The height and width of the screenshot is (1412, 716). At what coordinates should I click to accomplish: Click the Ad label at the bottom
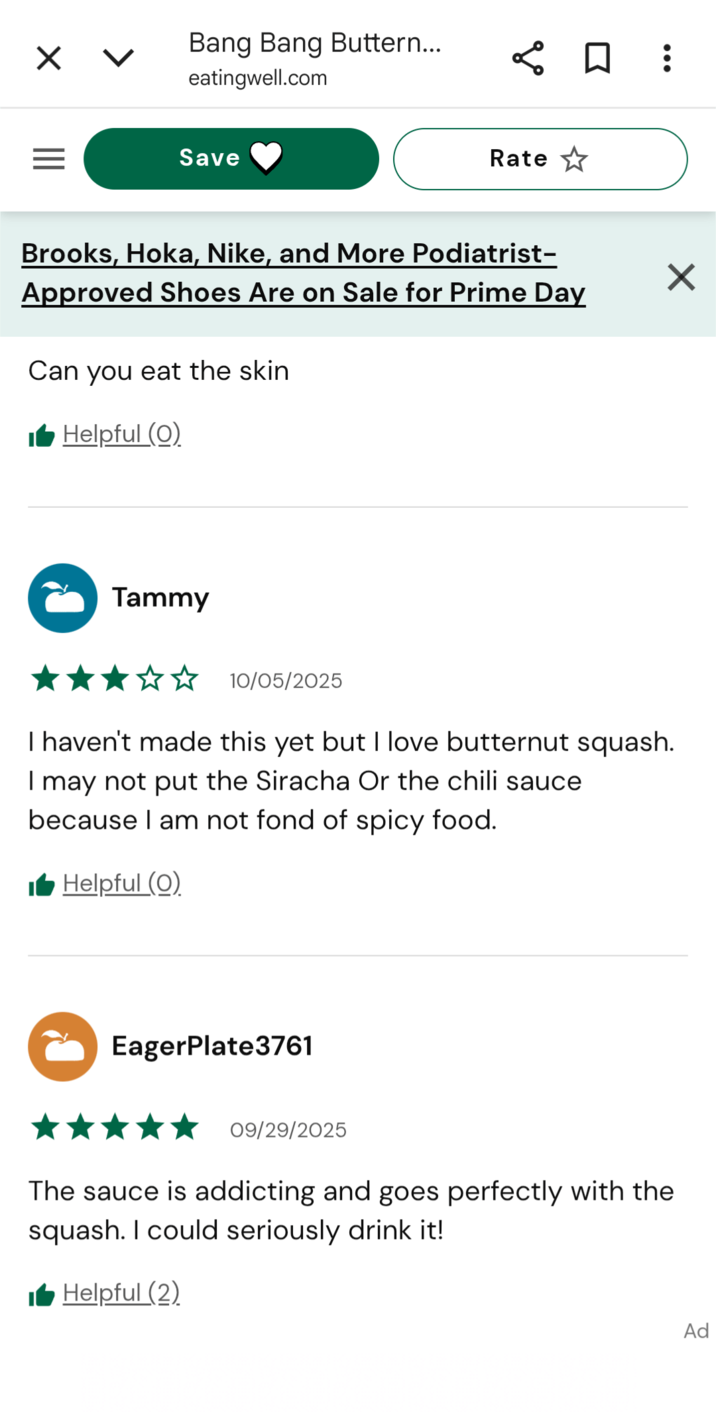click(x=695, y=1331)
